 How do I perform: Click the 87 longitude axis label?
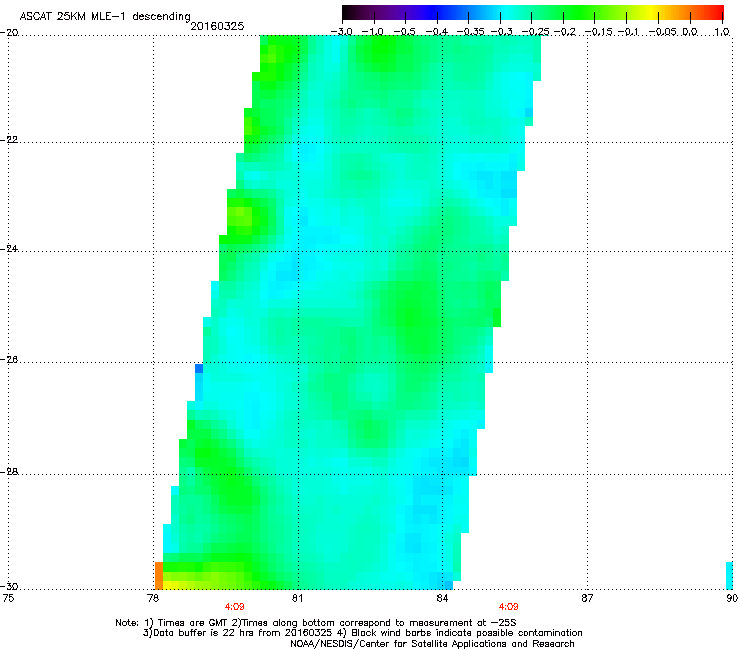coord(587,598)
